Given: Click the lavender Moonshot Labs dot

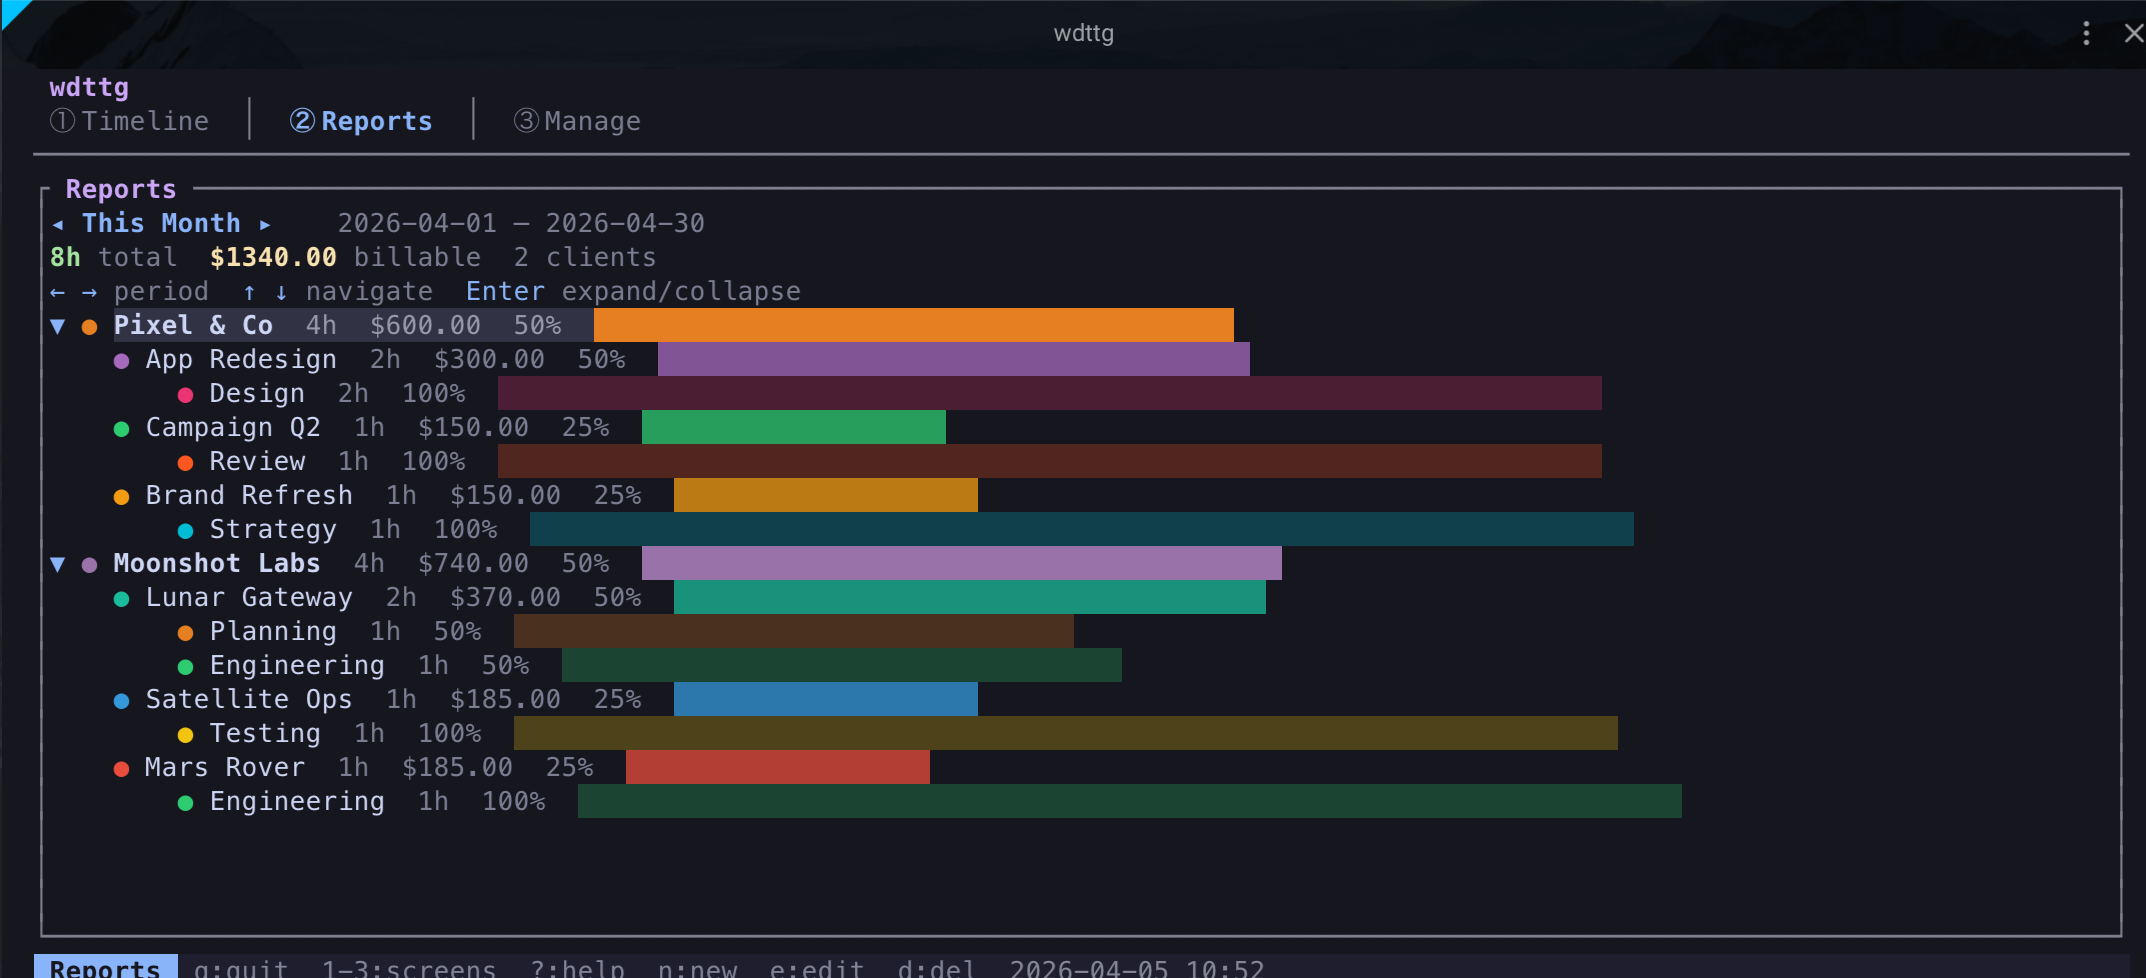Looking at the screenshot, I should coord(89,565).
